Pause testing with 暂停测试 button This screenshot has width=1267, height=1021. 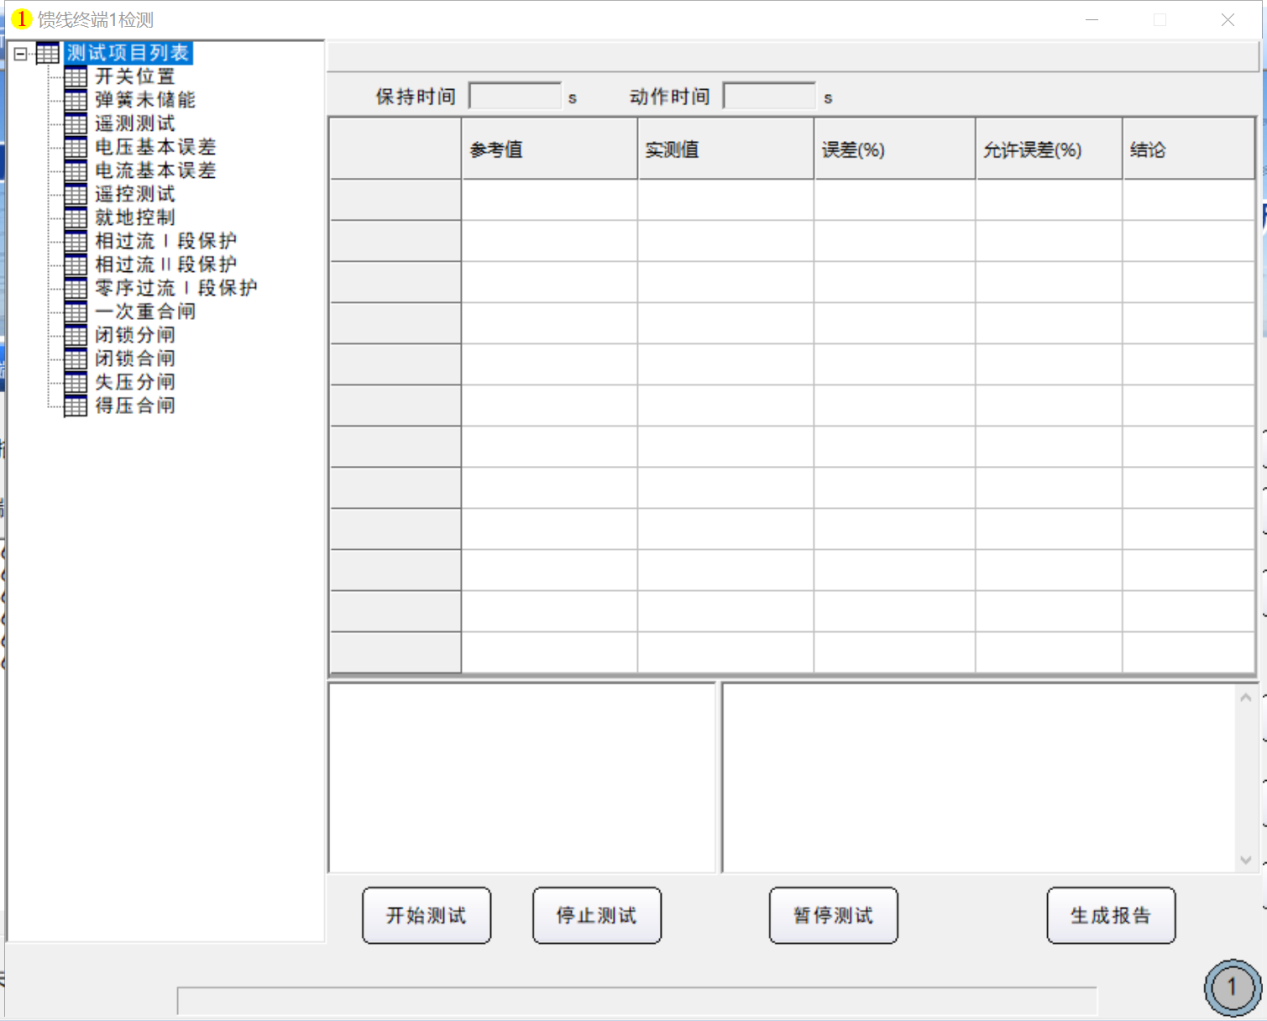[x=833, y=915]
